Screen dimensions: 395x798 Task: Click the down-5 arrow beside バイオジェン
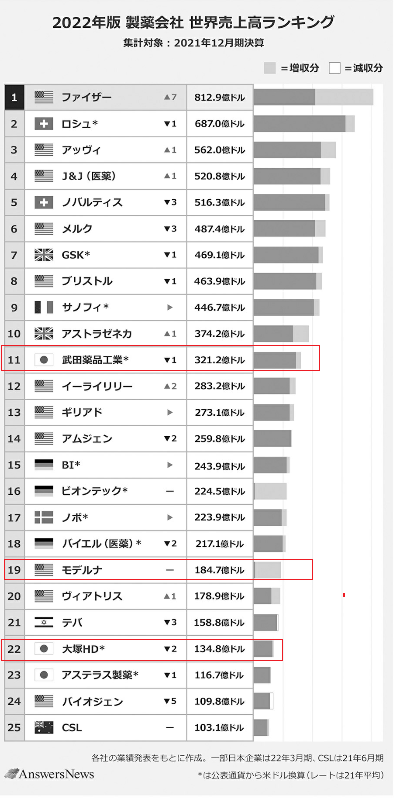170,701
